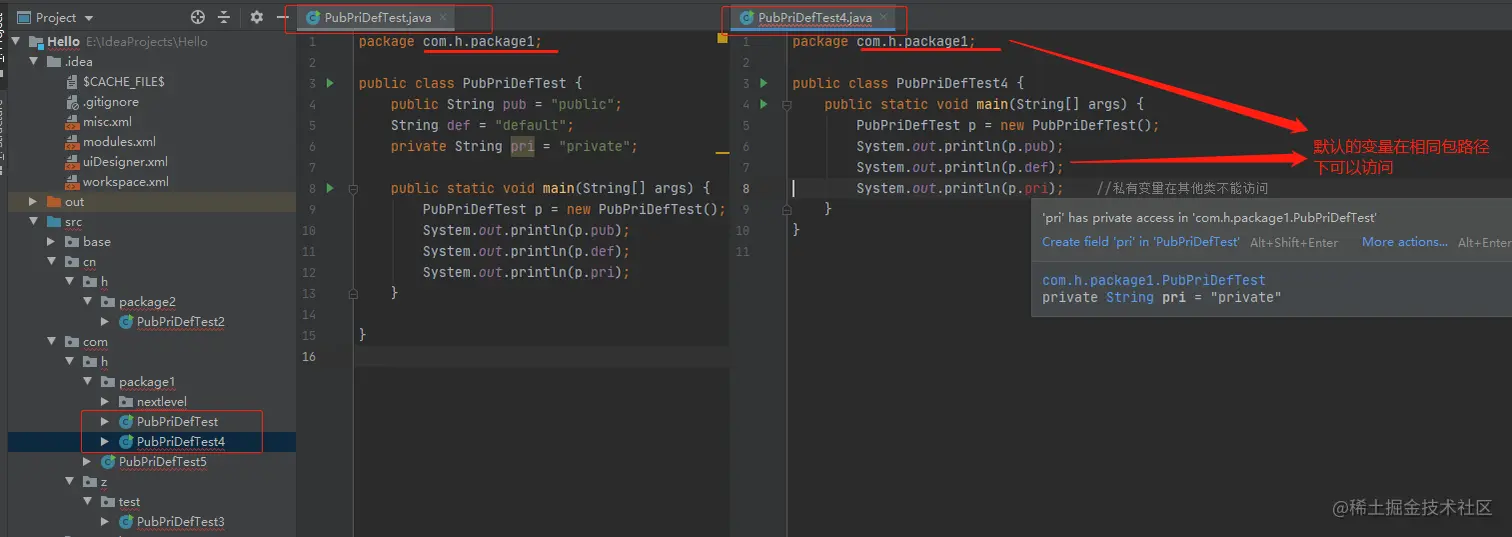Image resolution: width=1512 pixels, height=537 pixels.
Task: Run class PubPriDefTest via line 3 gutter arrow
Action: pos(330,83)
